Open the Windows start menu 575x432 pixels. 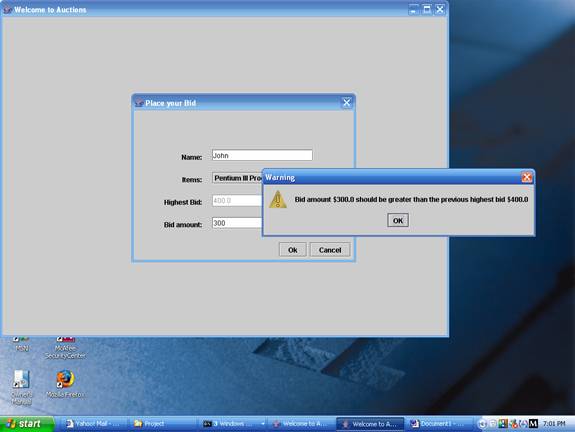tap(27, 424)
